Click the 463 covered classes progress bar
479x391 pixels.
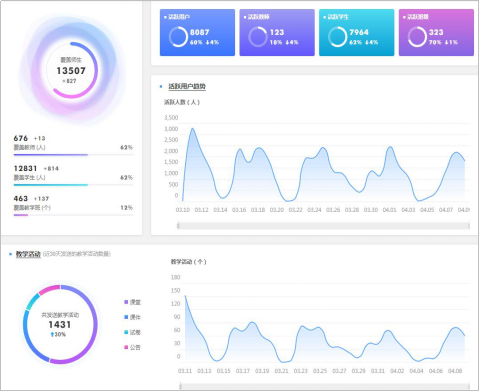73,215
